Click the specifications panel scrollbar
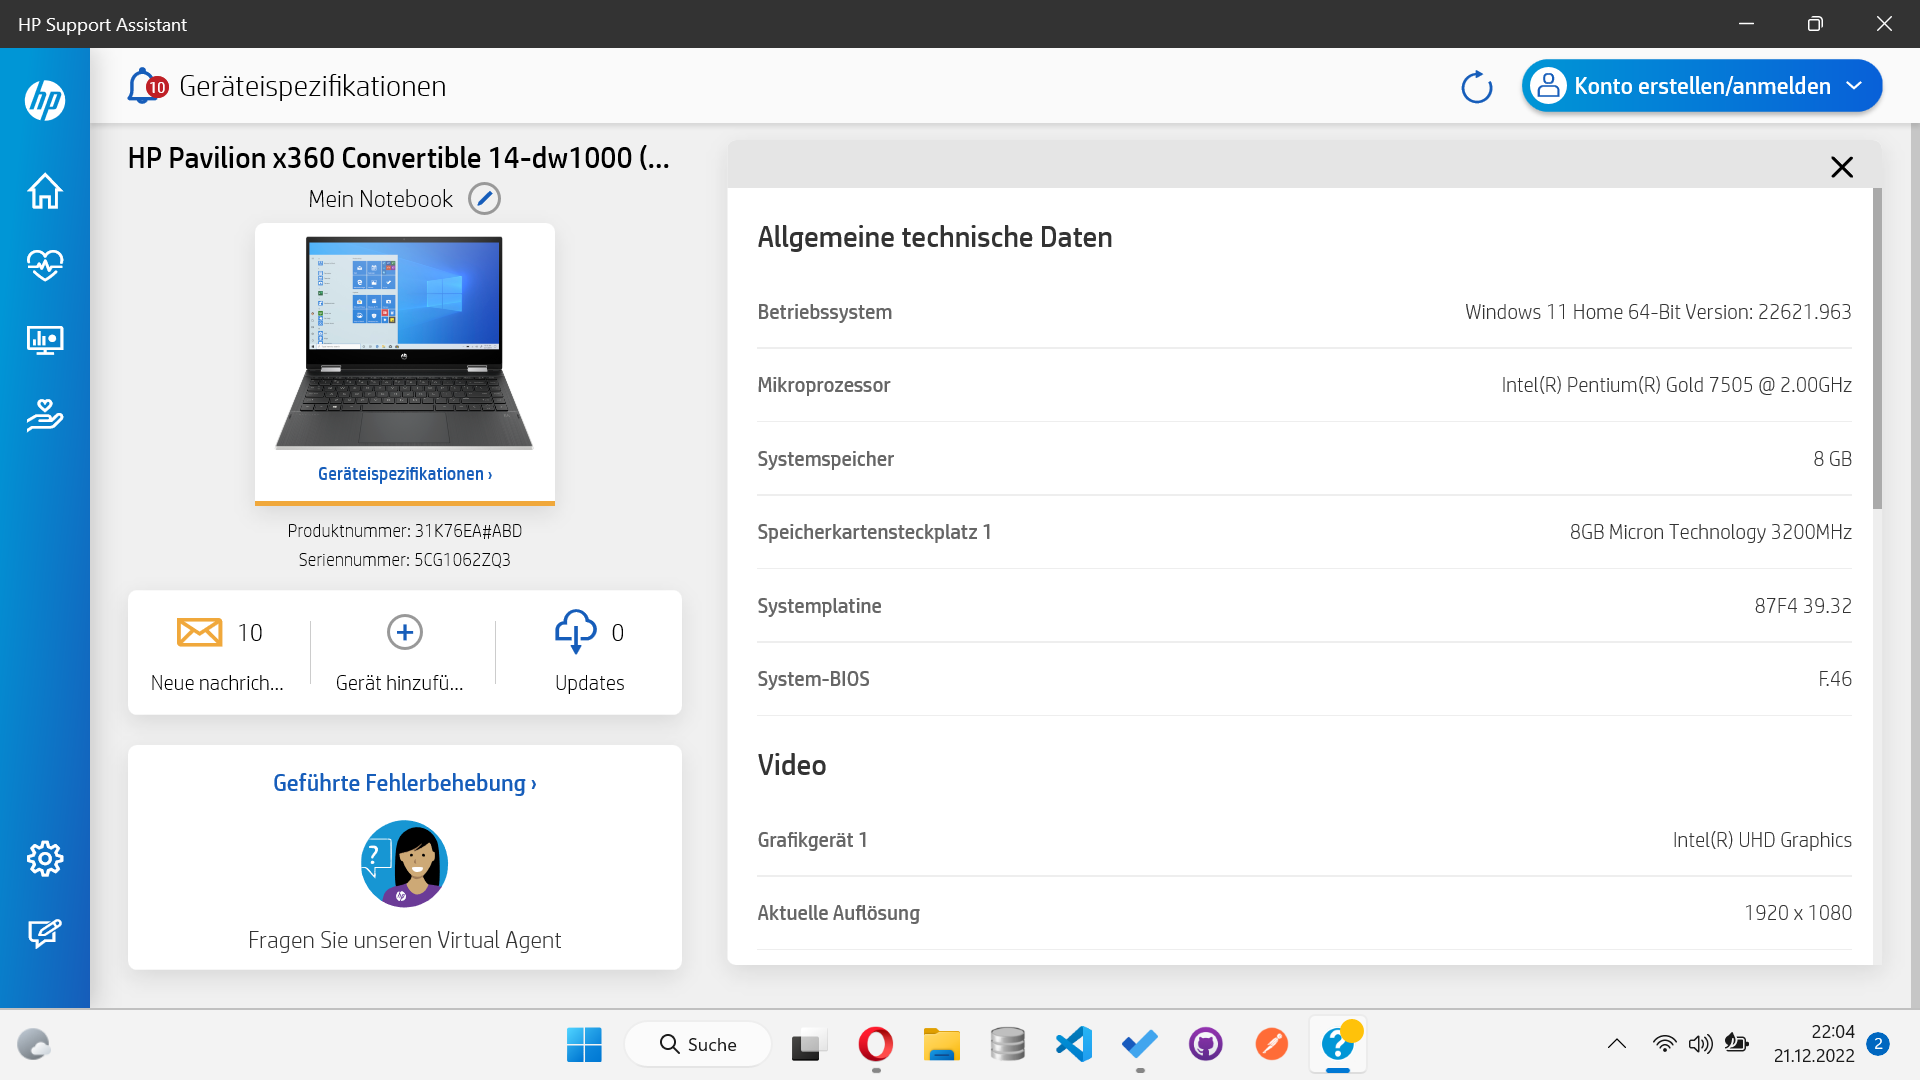The height and width of the screenshot is (1080, 1920). [1877, 350]
